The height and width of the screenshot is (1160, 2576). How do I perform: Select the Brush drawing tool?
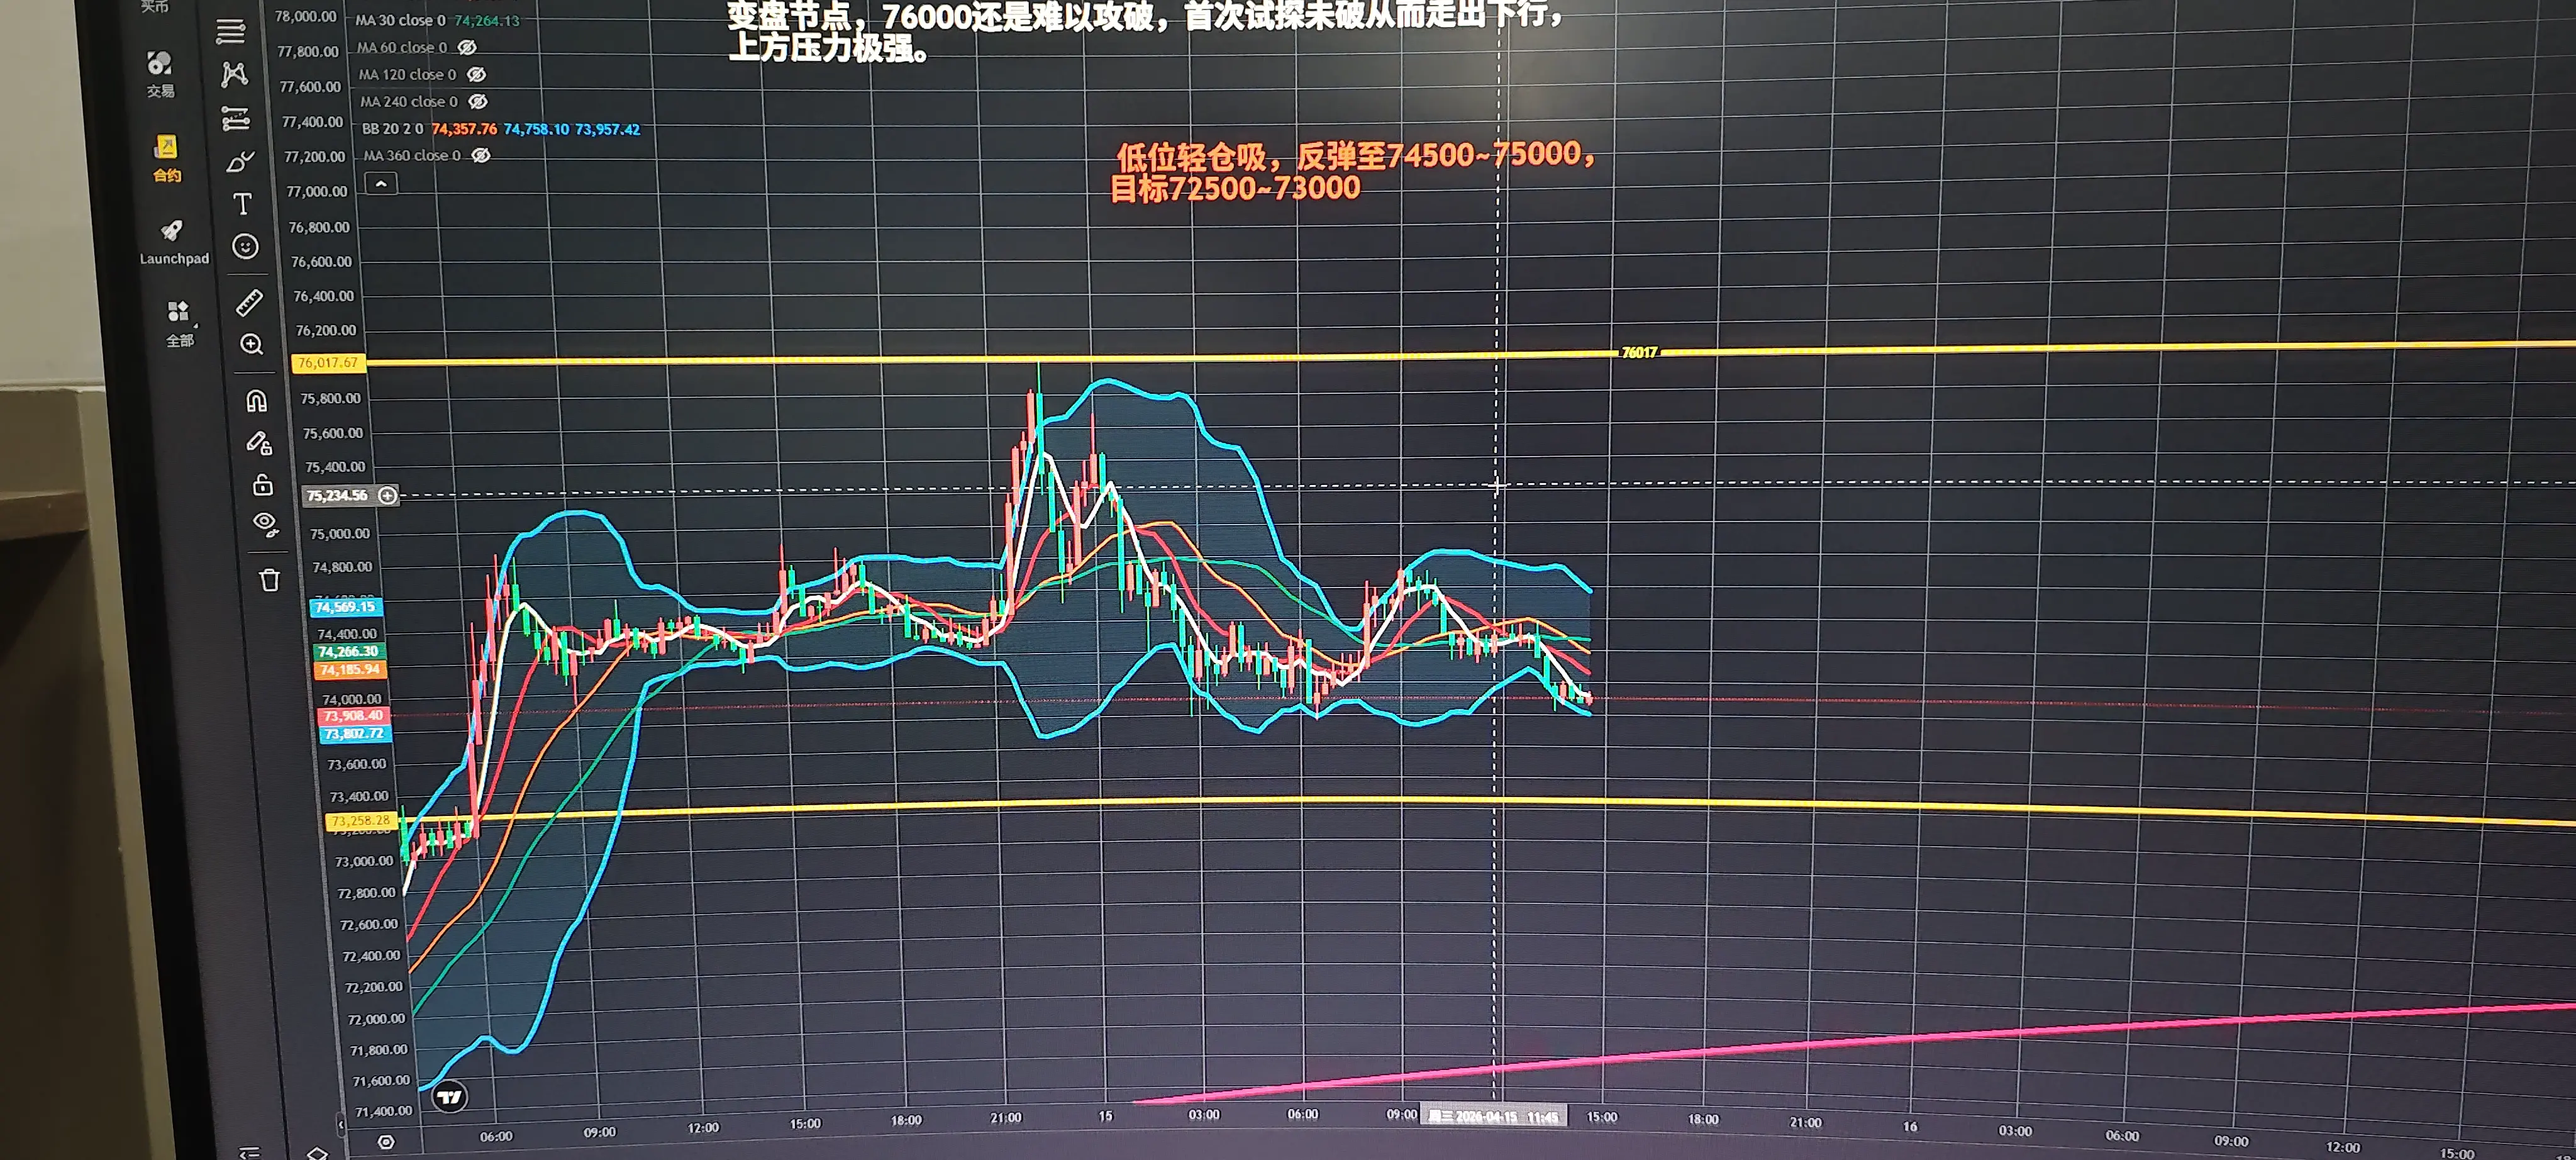240,162
